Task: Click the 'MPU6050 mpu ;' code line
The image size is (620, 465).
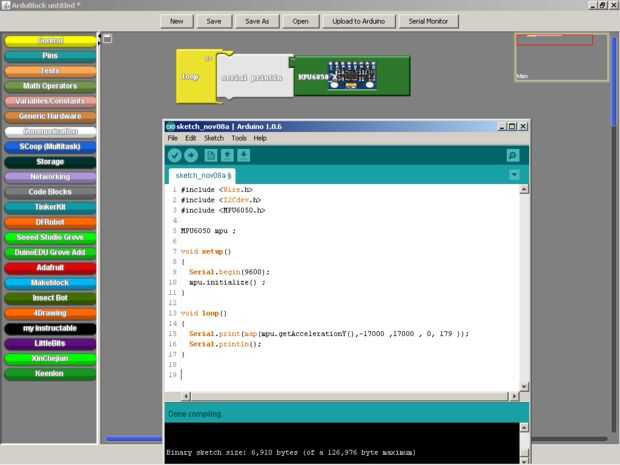Action: tap(208, 231)
